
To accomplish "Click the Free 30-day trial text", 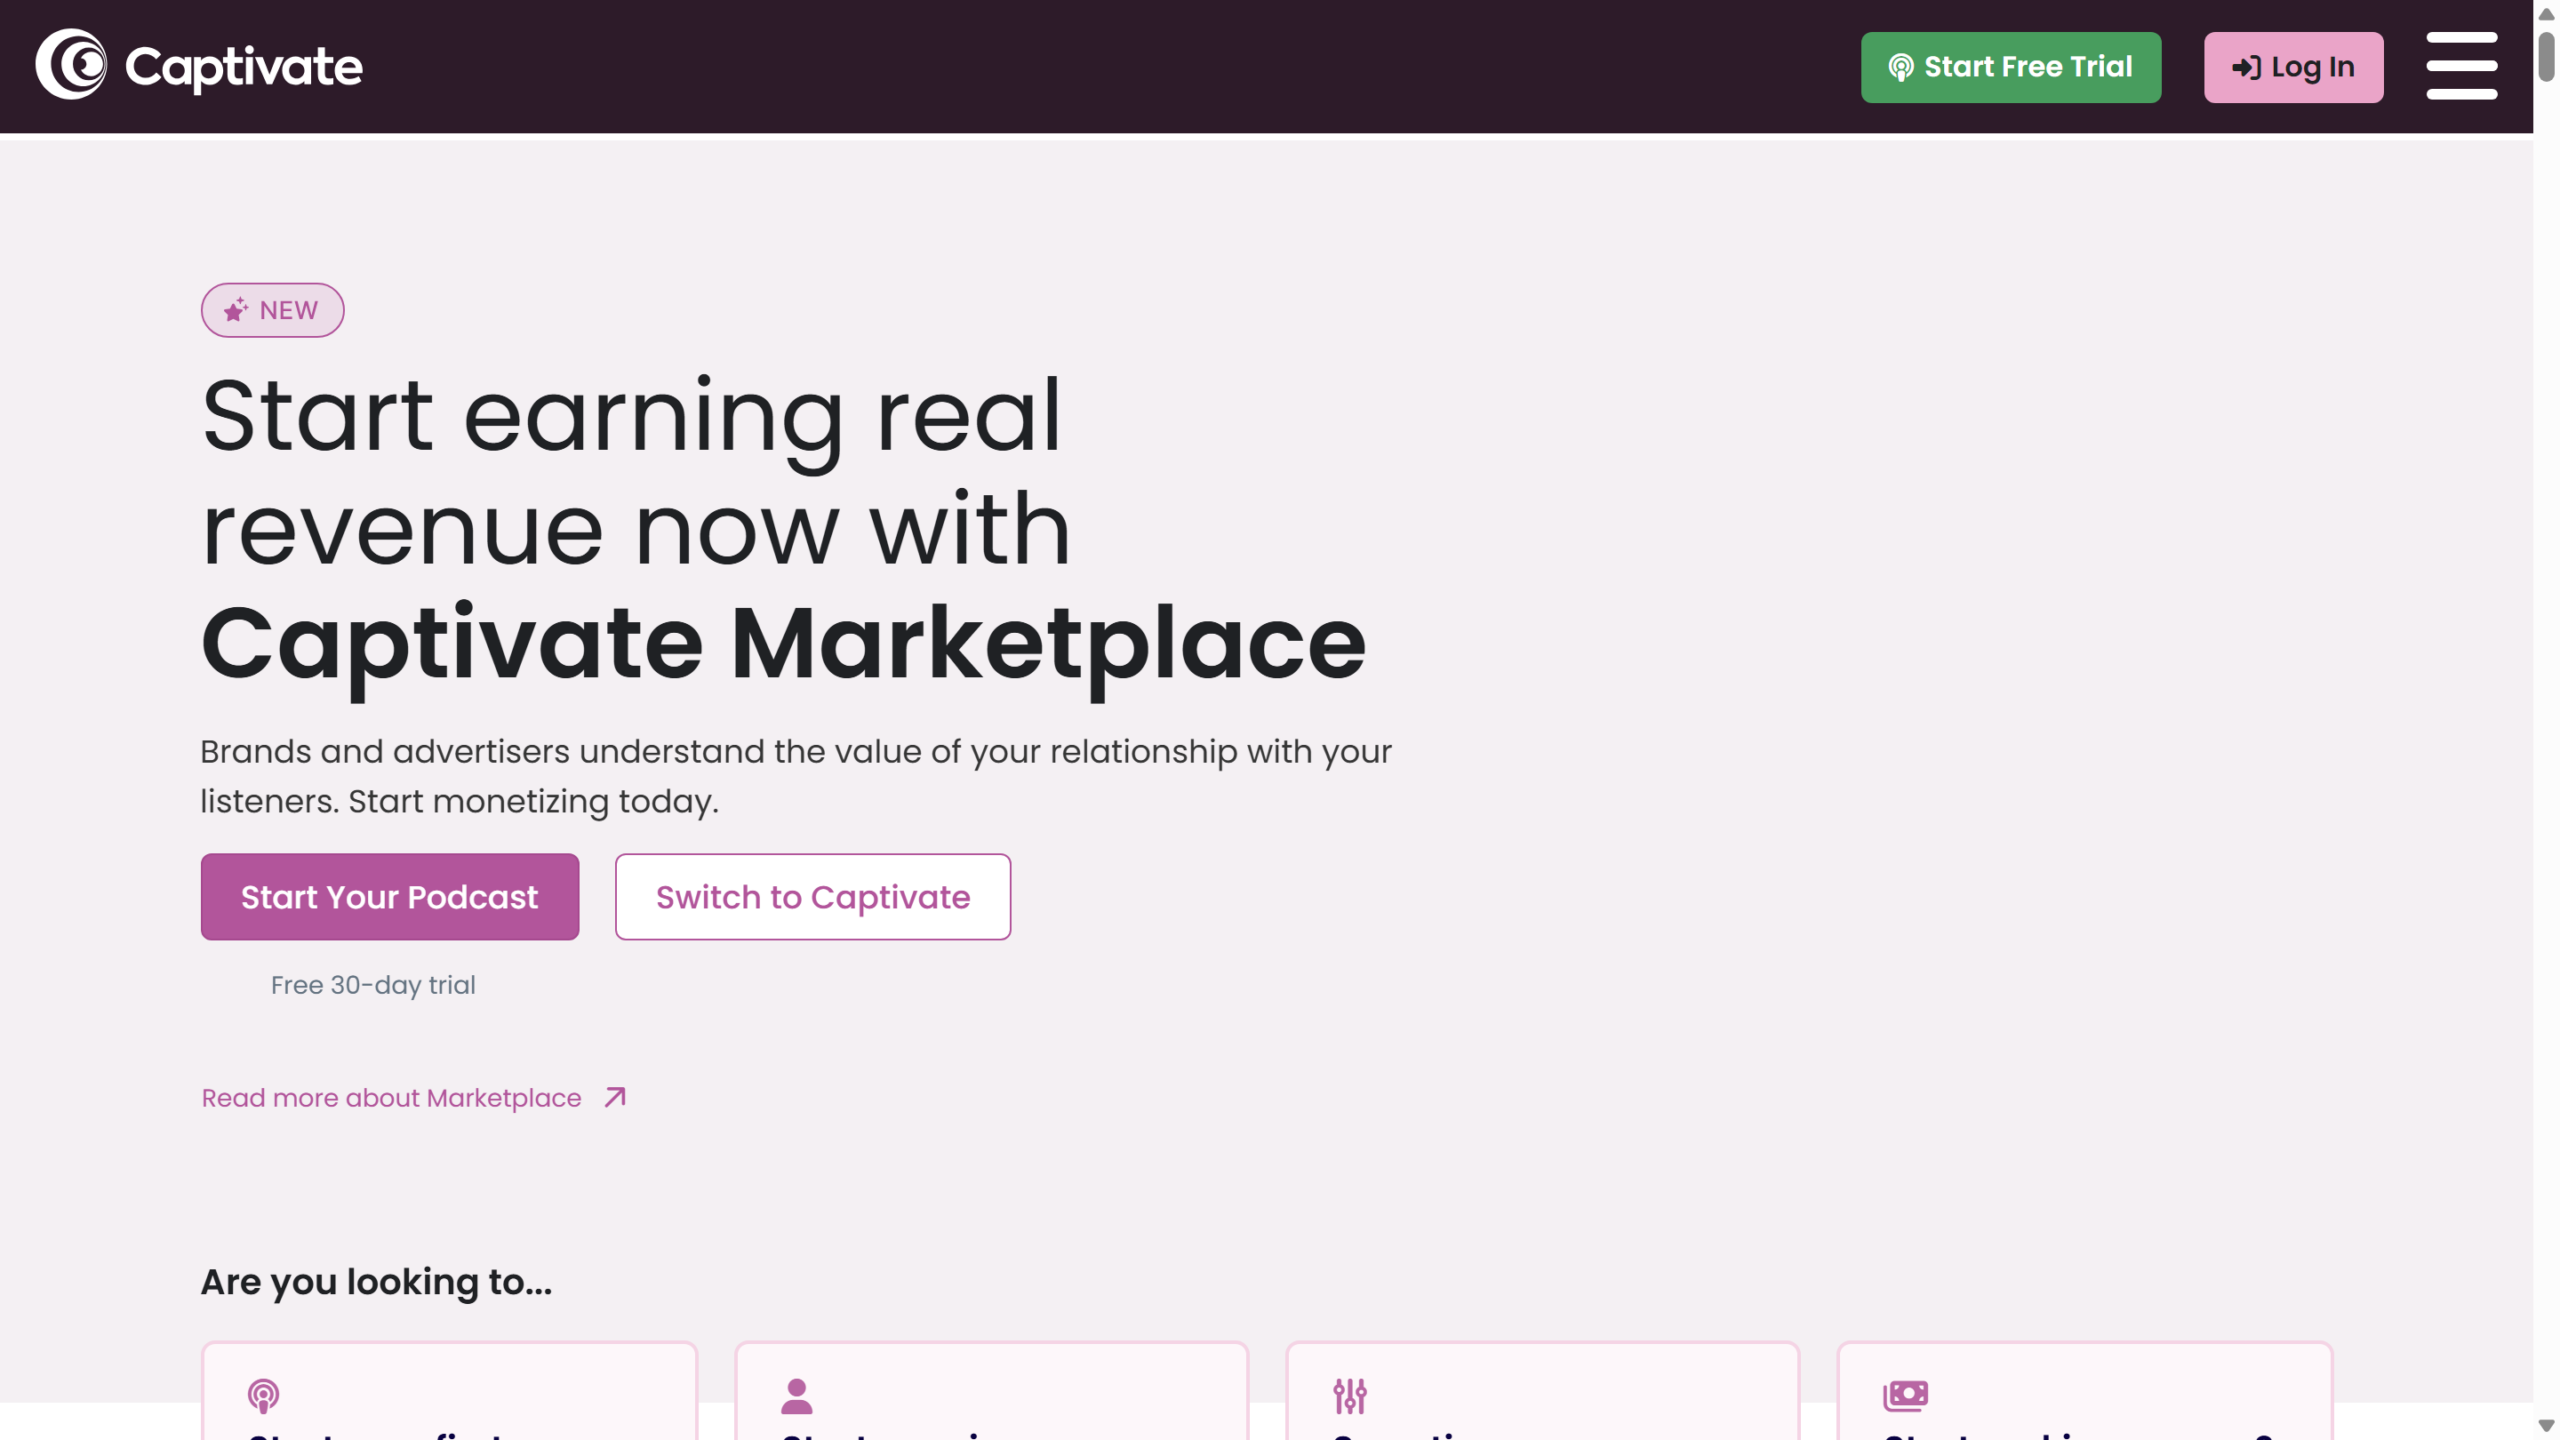I will (373, 985).
